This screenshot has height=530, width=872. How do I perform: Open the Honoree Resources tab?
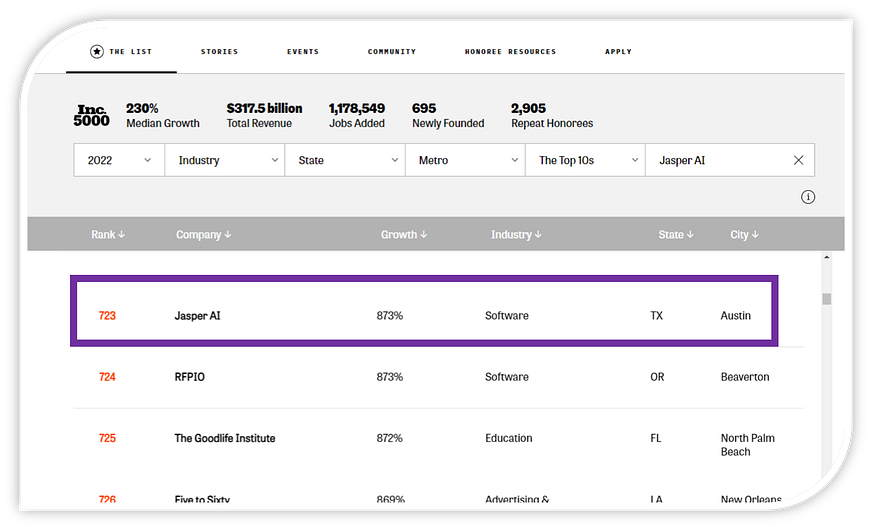(x=510, y=52)
